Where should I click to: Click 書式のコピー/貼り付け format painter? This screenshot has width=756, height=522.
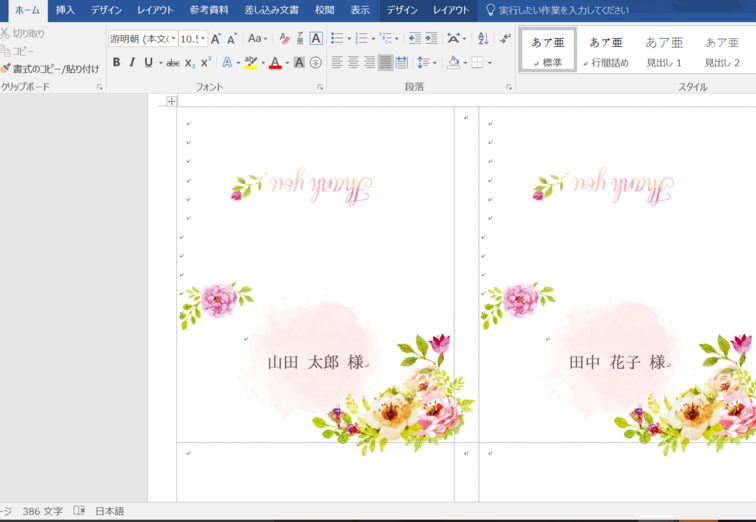point(50,69)
